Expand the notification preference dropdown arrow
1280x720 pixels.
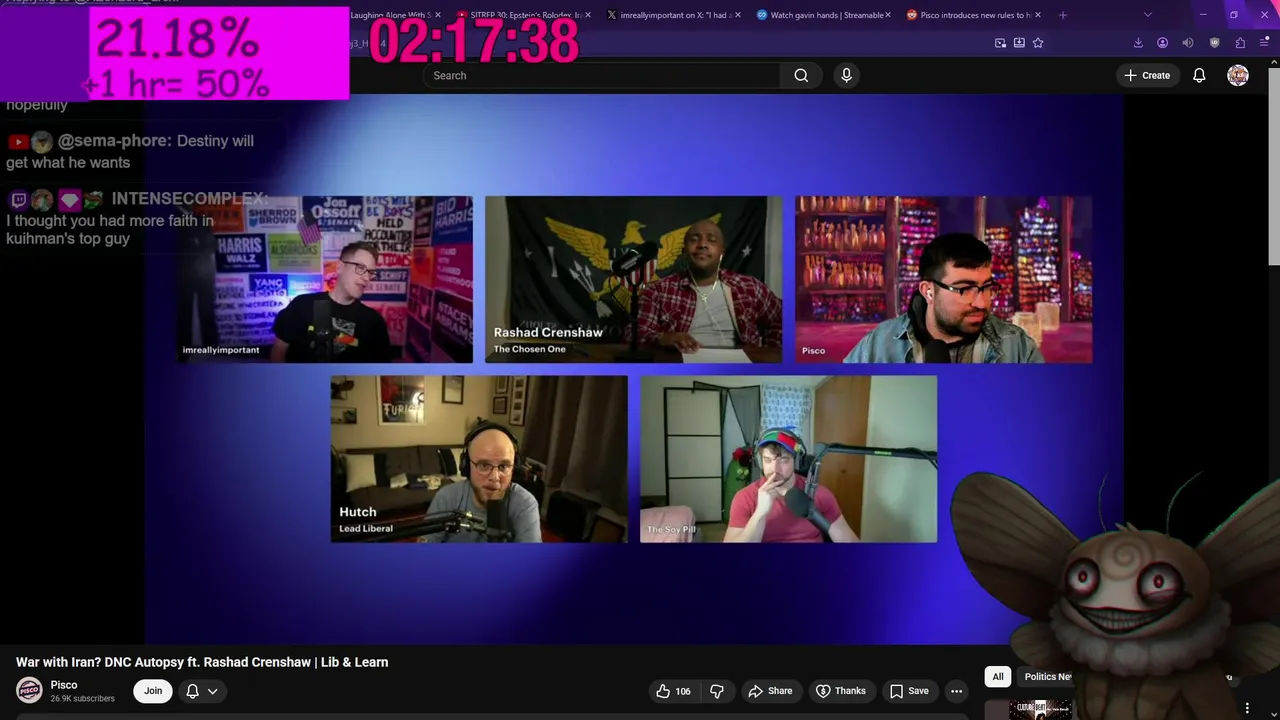click(212, 691)
